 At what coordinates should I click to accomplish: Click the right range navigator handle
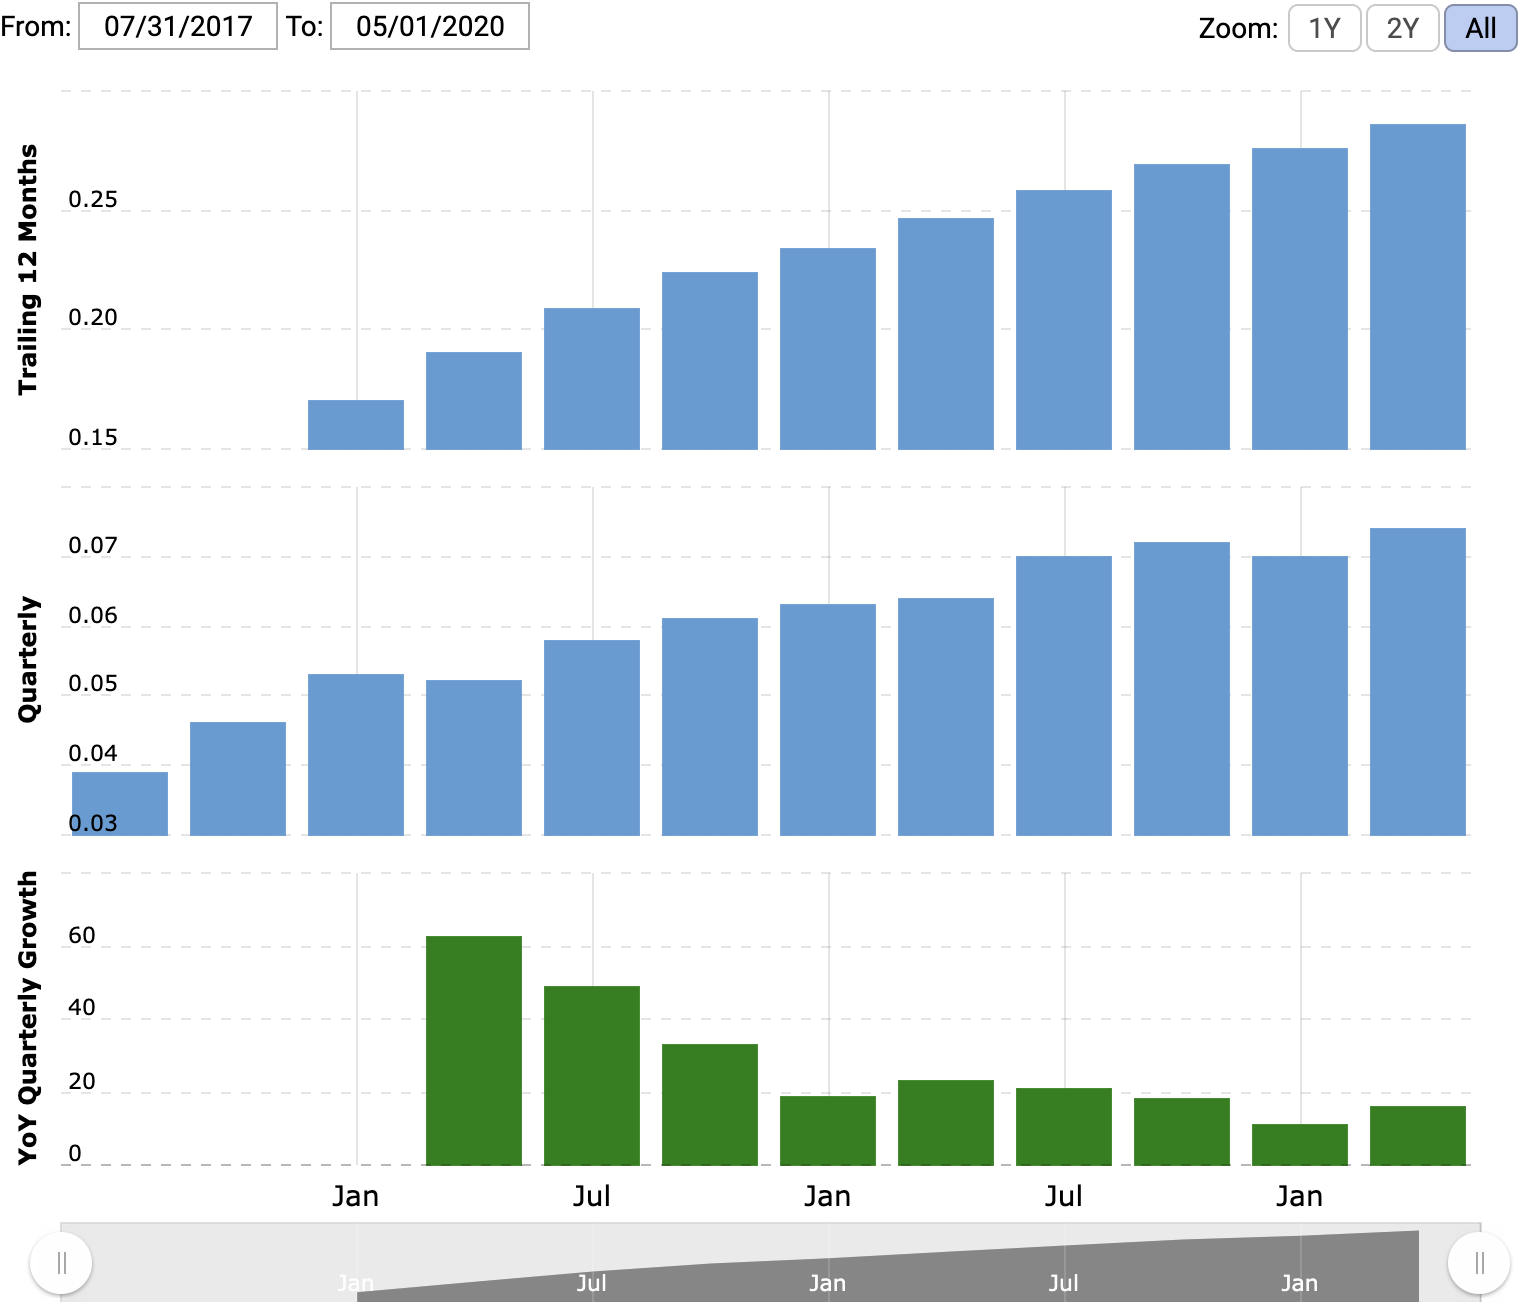pos(1479,1263)
